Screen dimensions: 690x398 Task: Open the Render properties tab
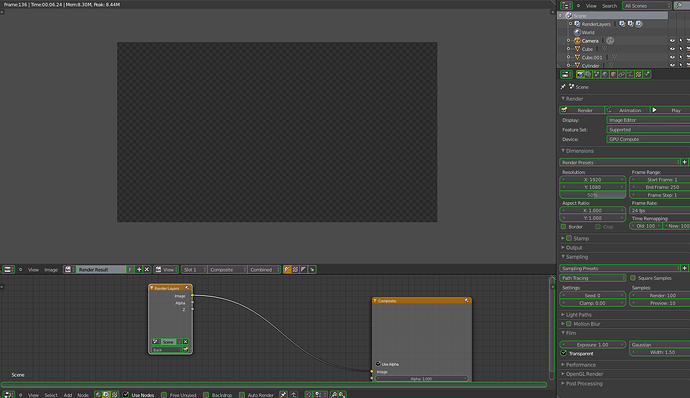point(580,74)
